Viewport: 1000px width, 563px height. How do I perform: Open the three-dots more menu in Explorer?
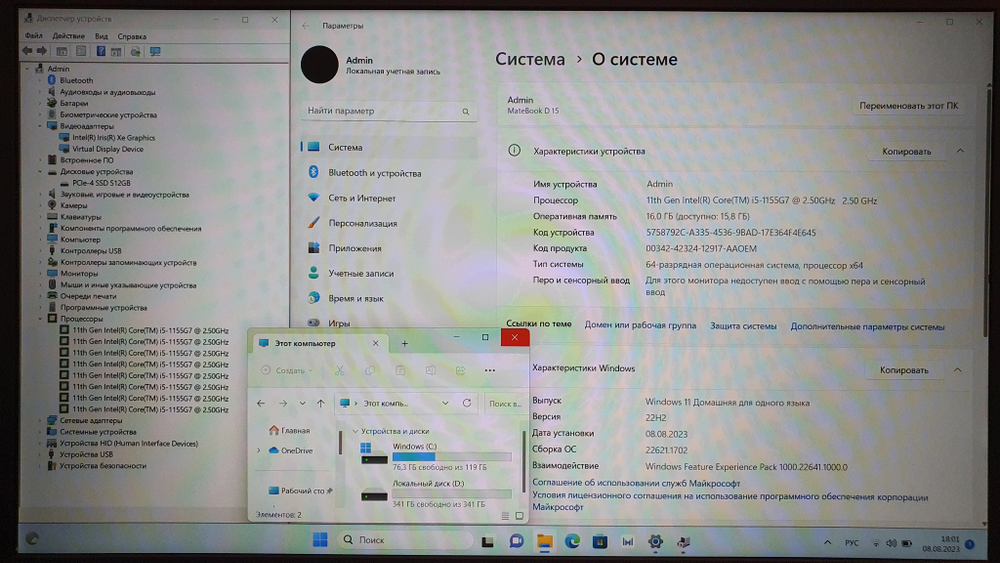(x=490, y=370)
